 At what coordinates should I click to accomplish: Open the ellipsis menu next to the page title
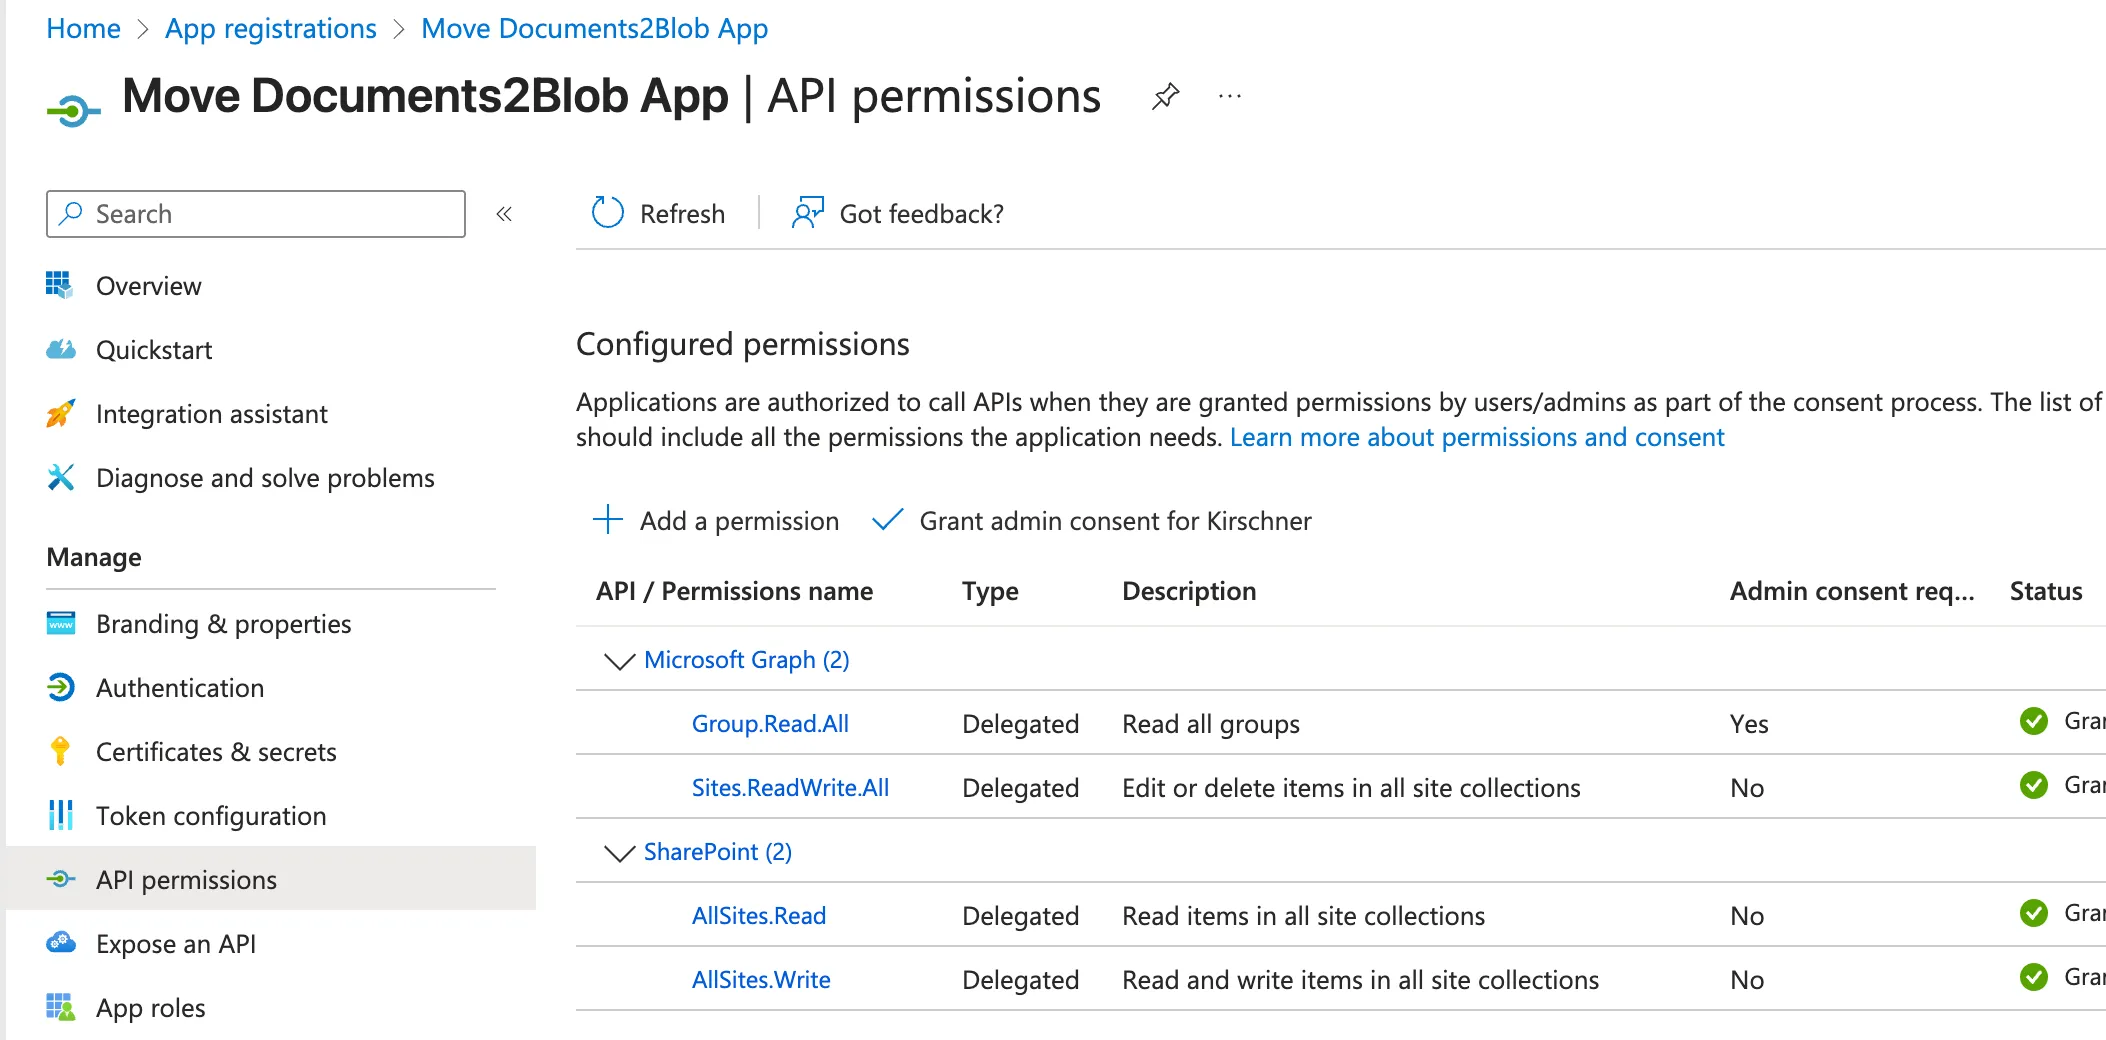coord(1229,96)
